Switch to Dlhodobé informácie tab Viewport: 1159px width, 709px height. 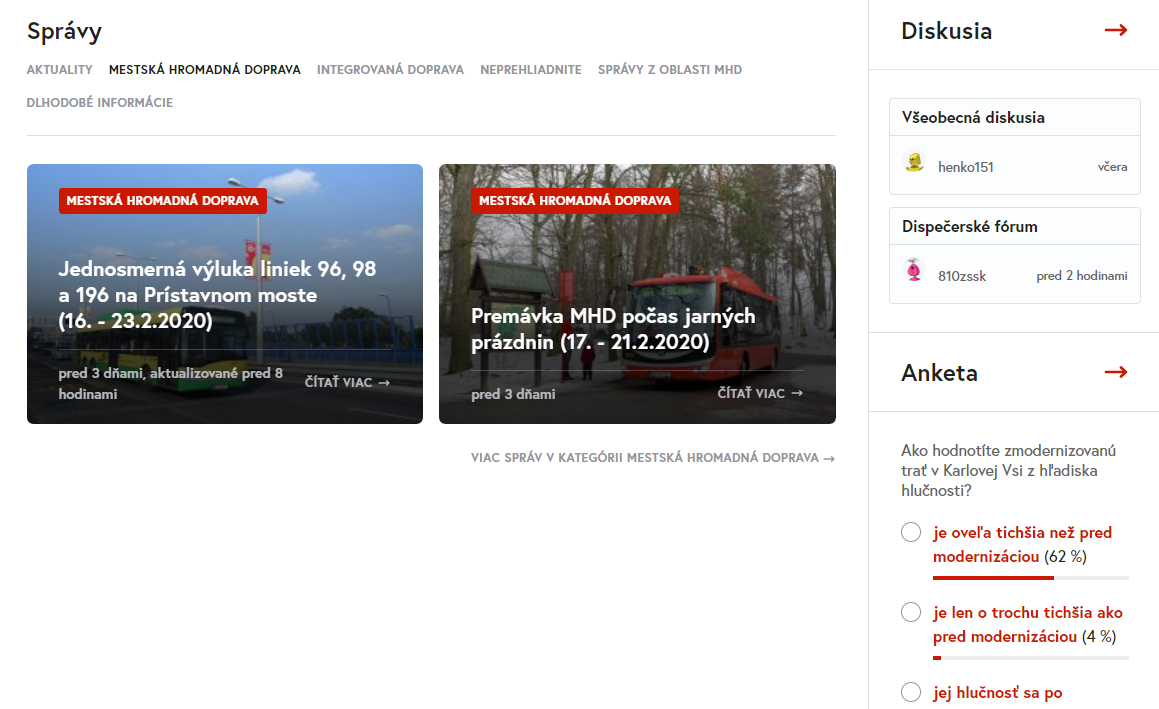coord(99,102)
